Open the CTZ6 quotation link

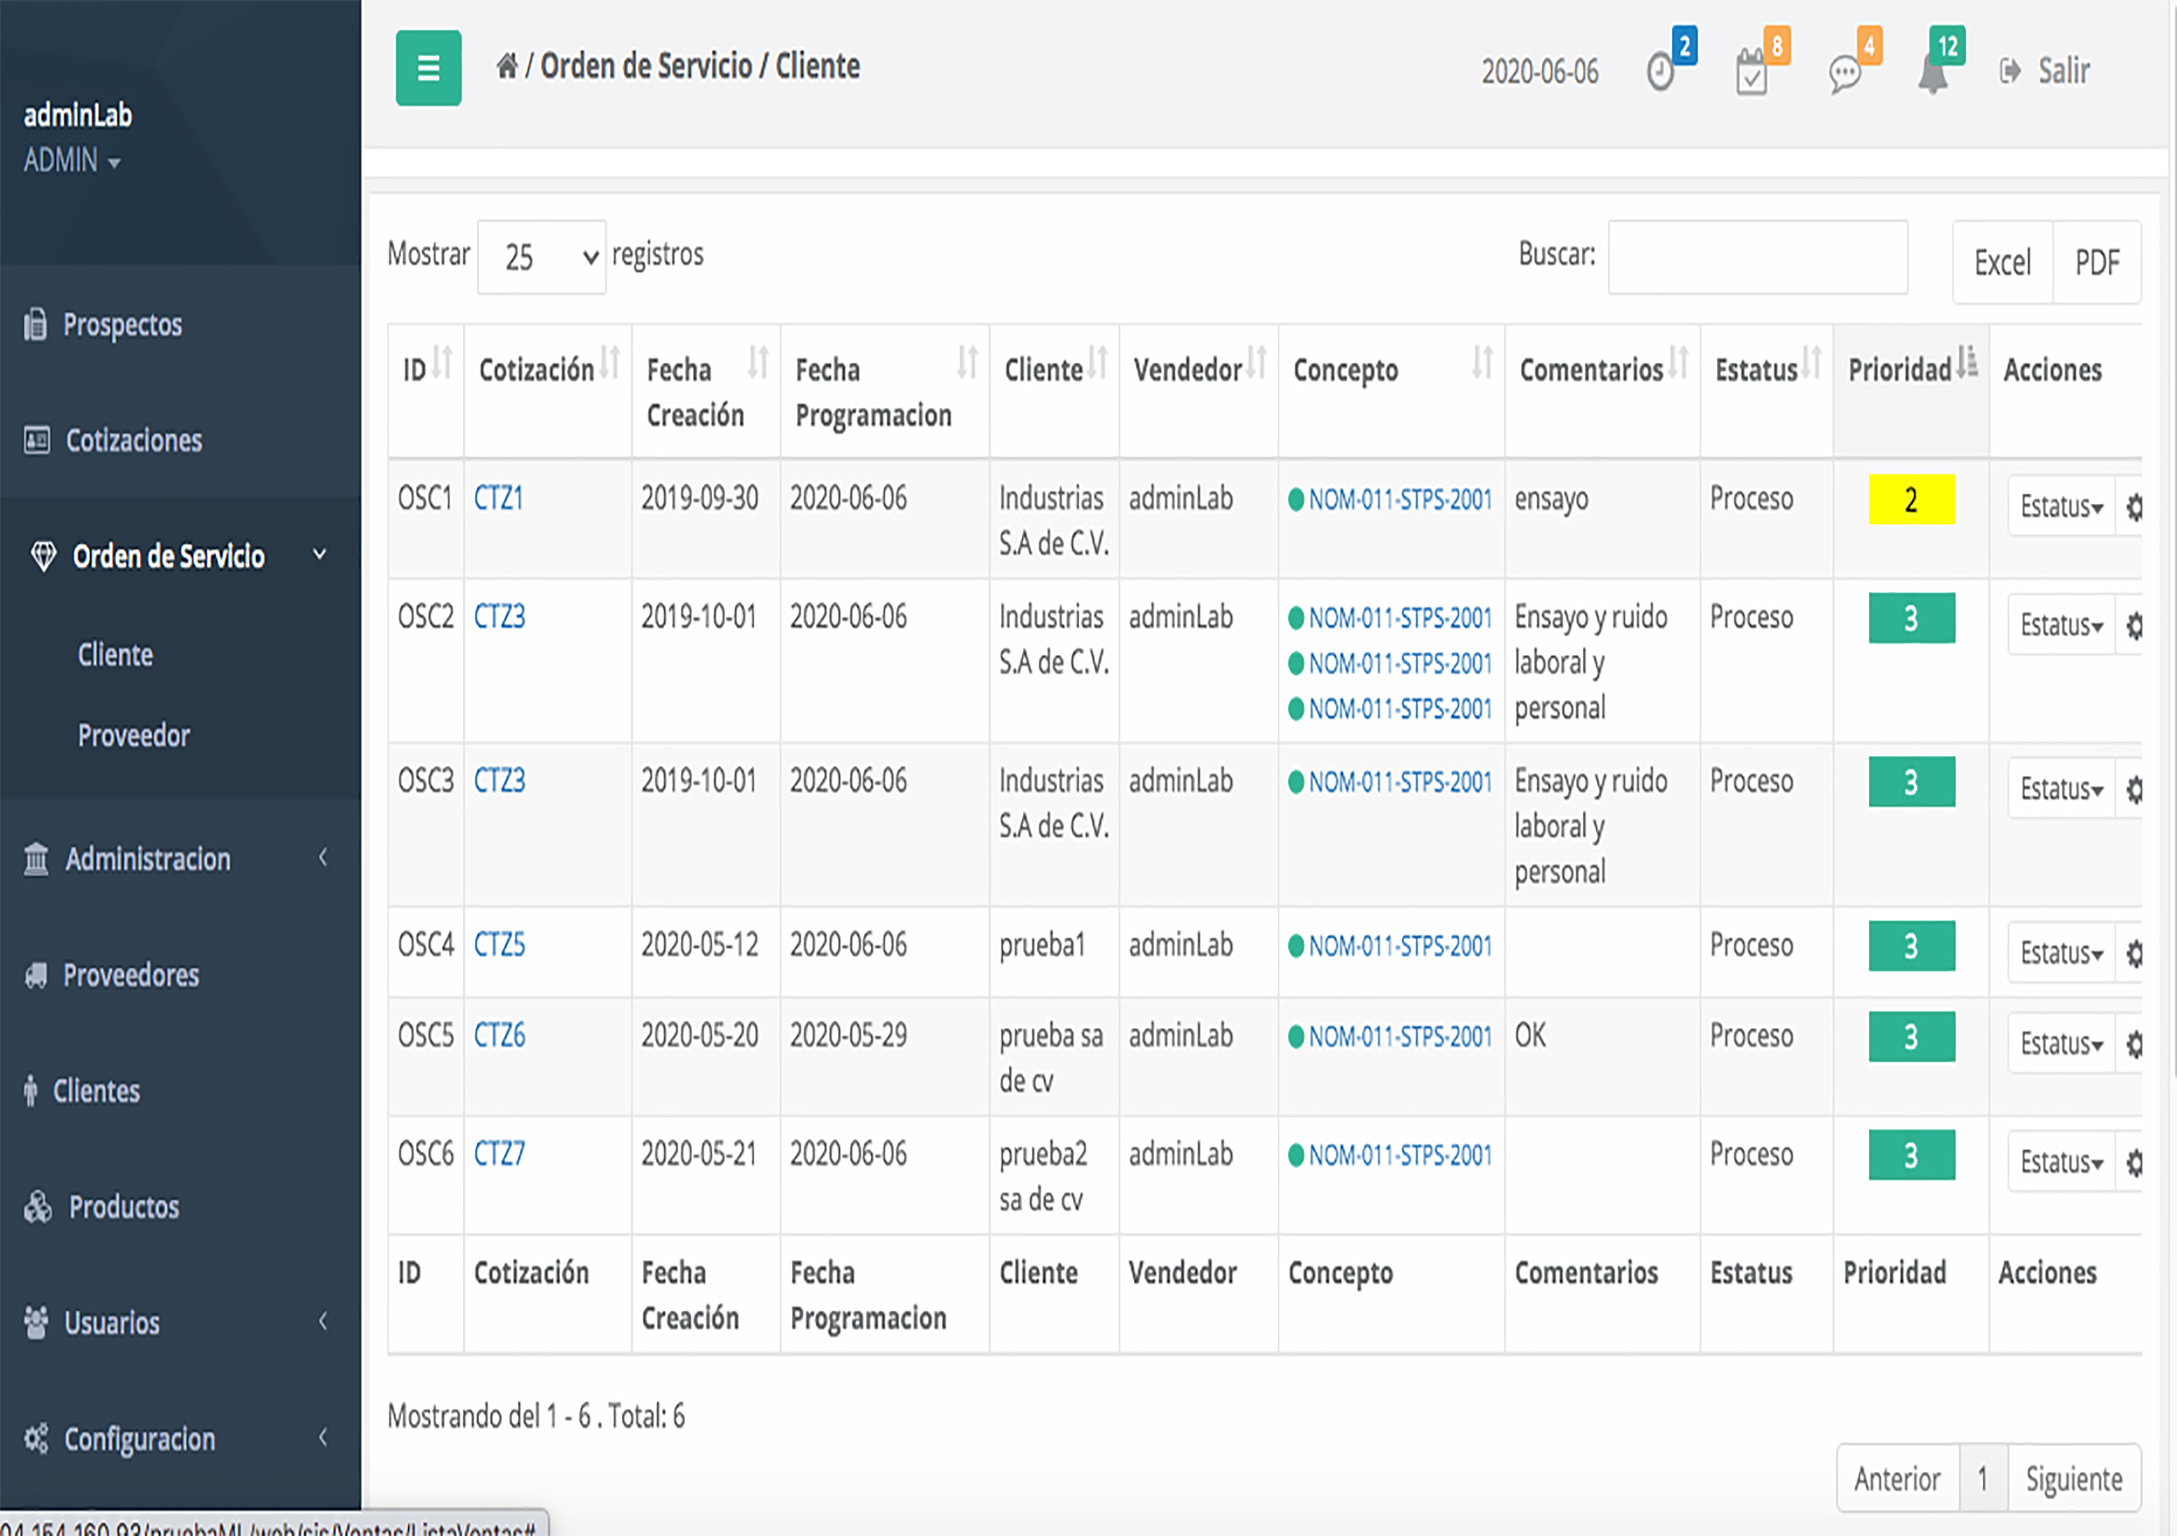[x=499, y=1036]
